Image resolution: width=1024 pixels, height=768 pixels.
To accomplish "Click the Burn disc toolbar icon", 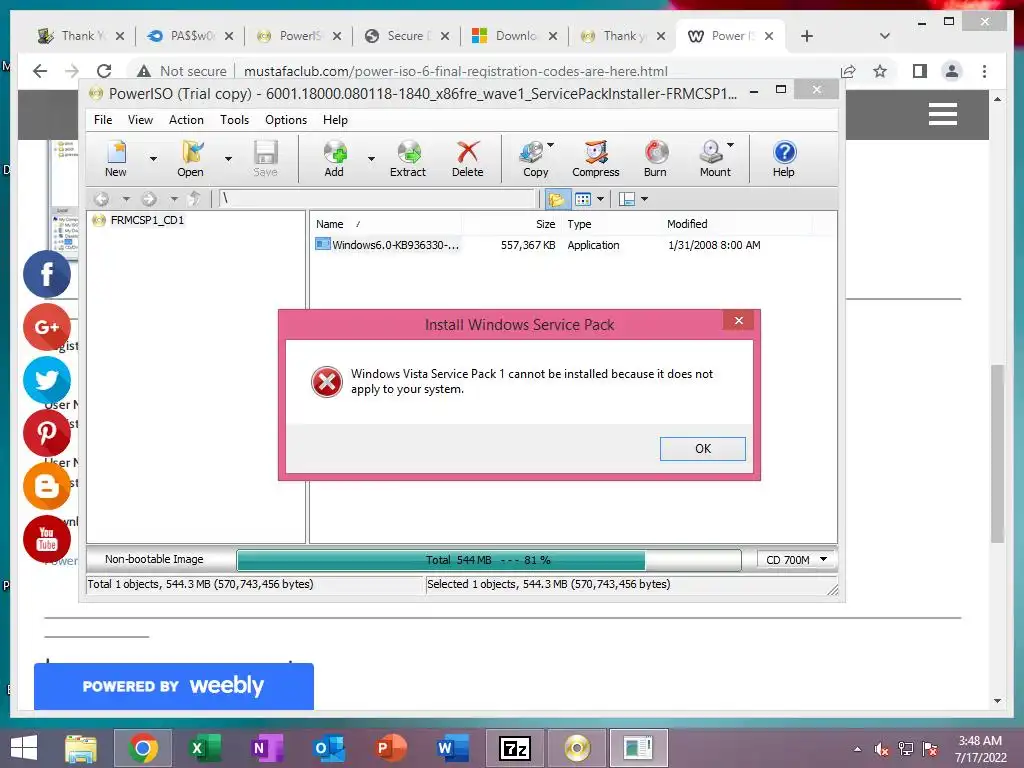I will [656, 159].
